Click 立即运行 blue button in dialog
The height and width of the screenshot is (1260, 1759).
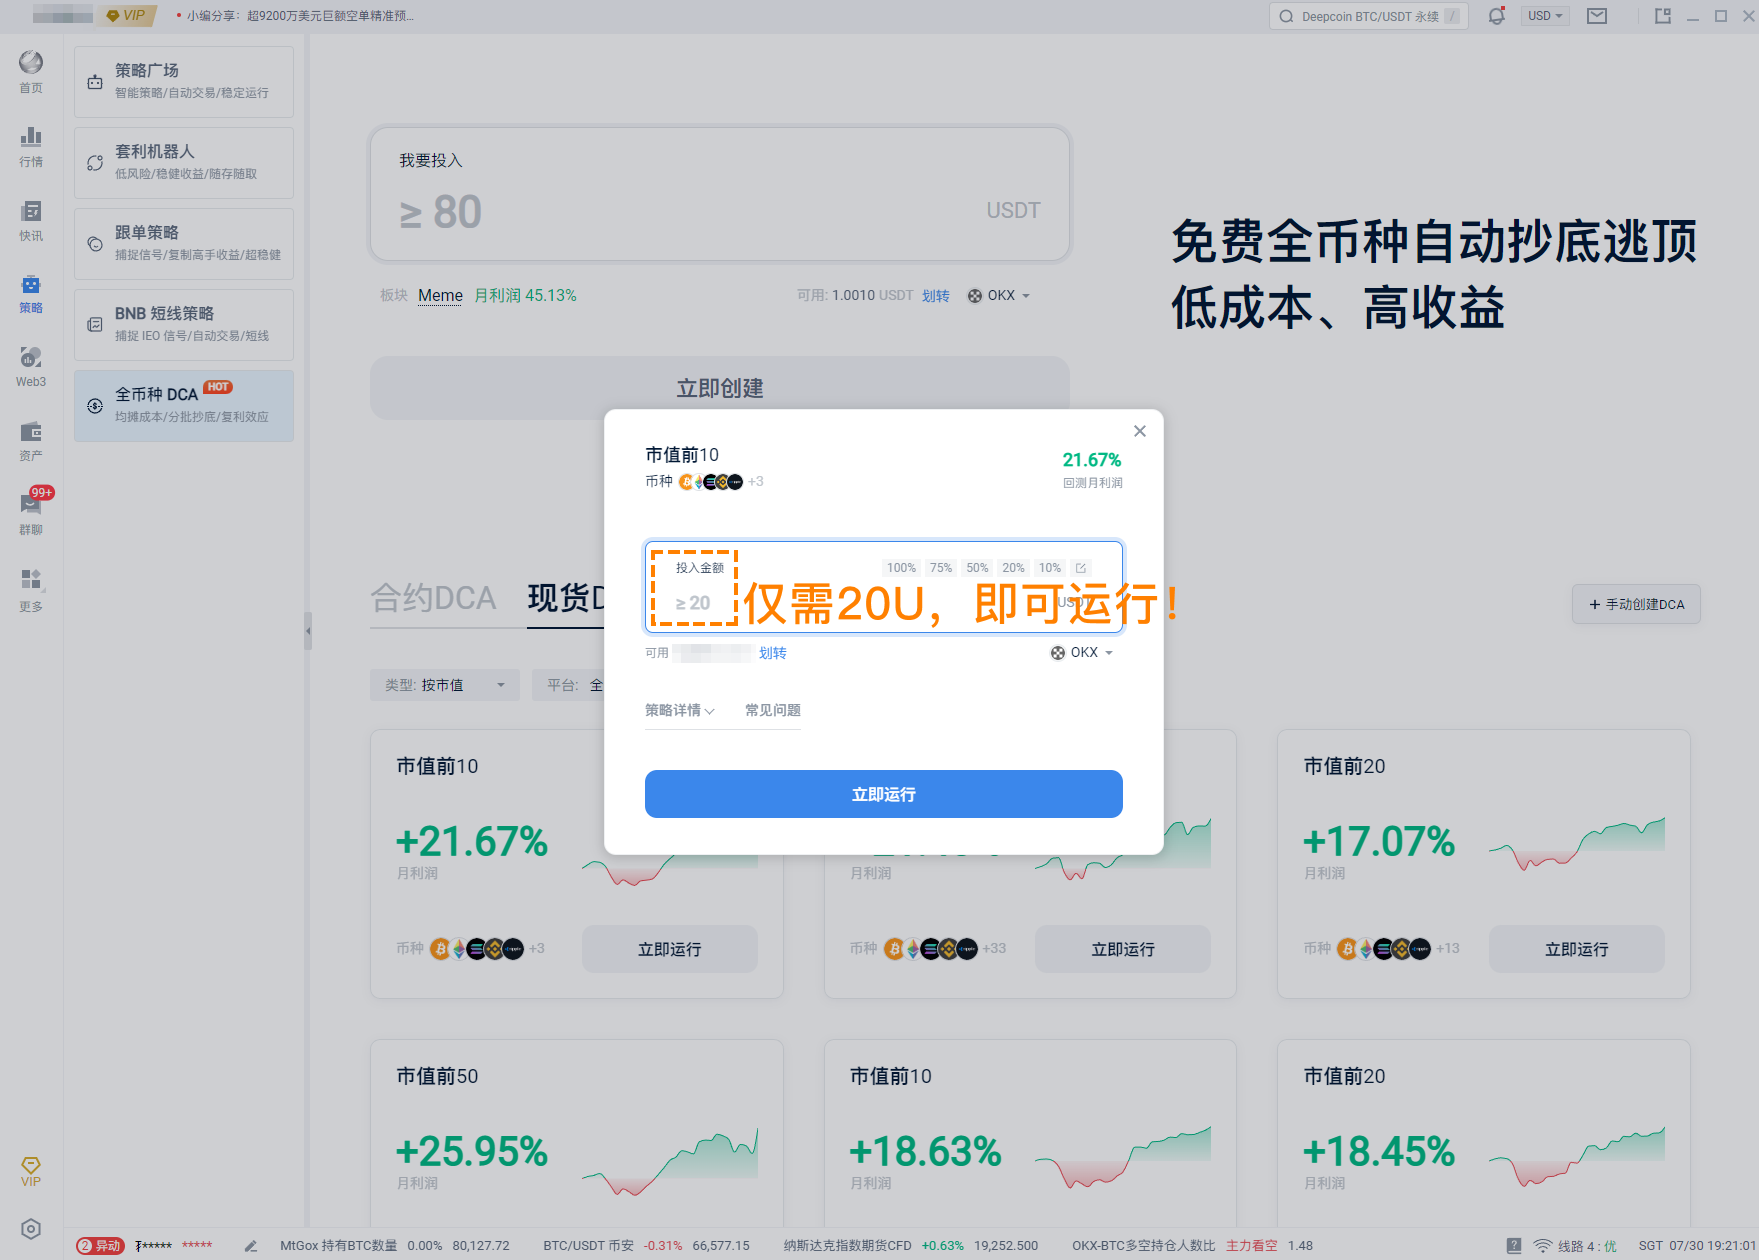pos(883,794)
